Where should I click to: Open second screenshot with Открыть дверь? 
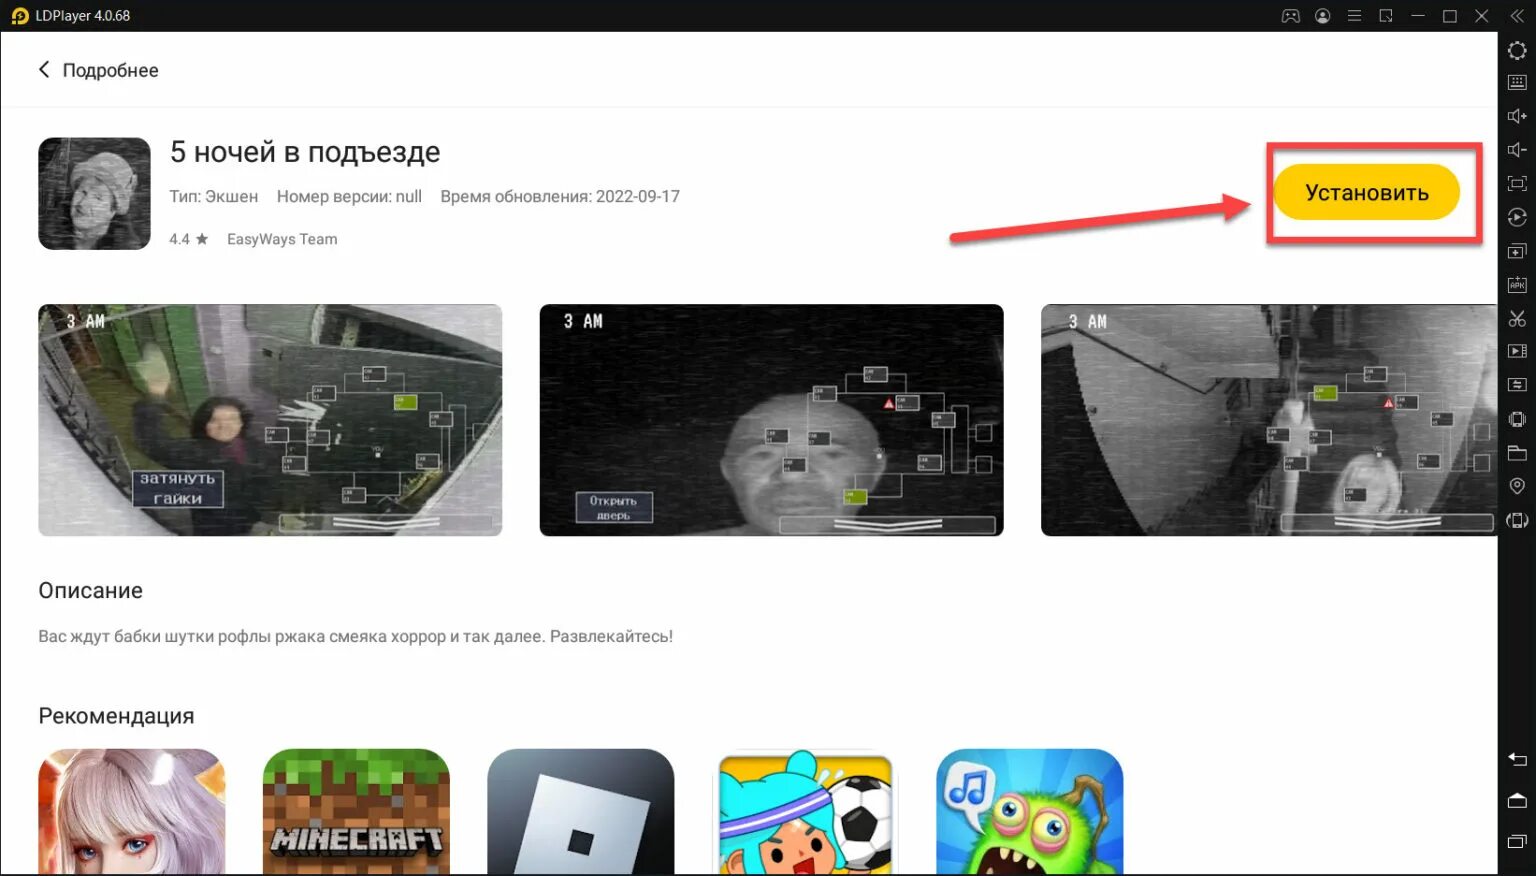[771, 420]
